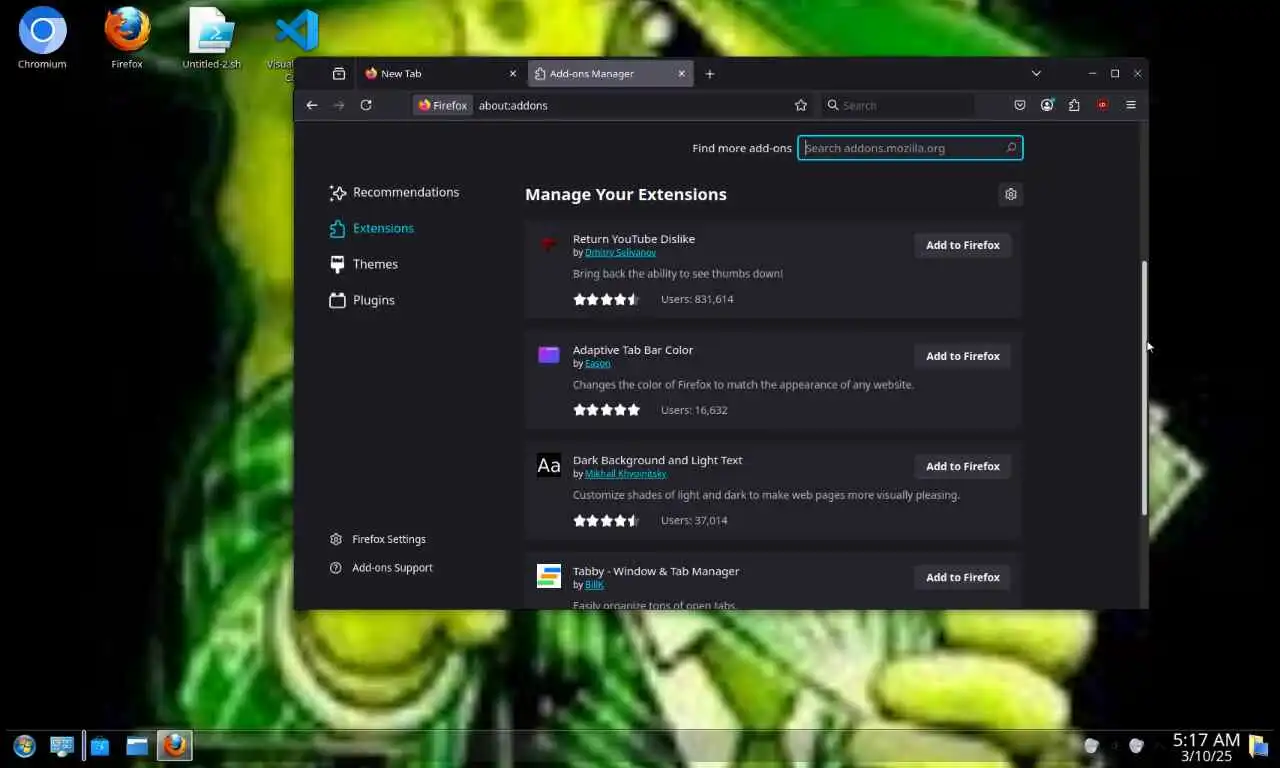Open Plugins in the sidebar
Image resolution: width=1280 pixels, height=768 pixels.
[362, 300]
